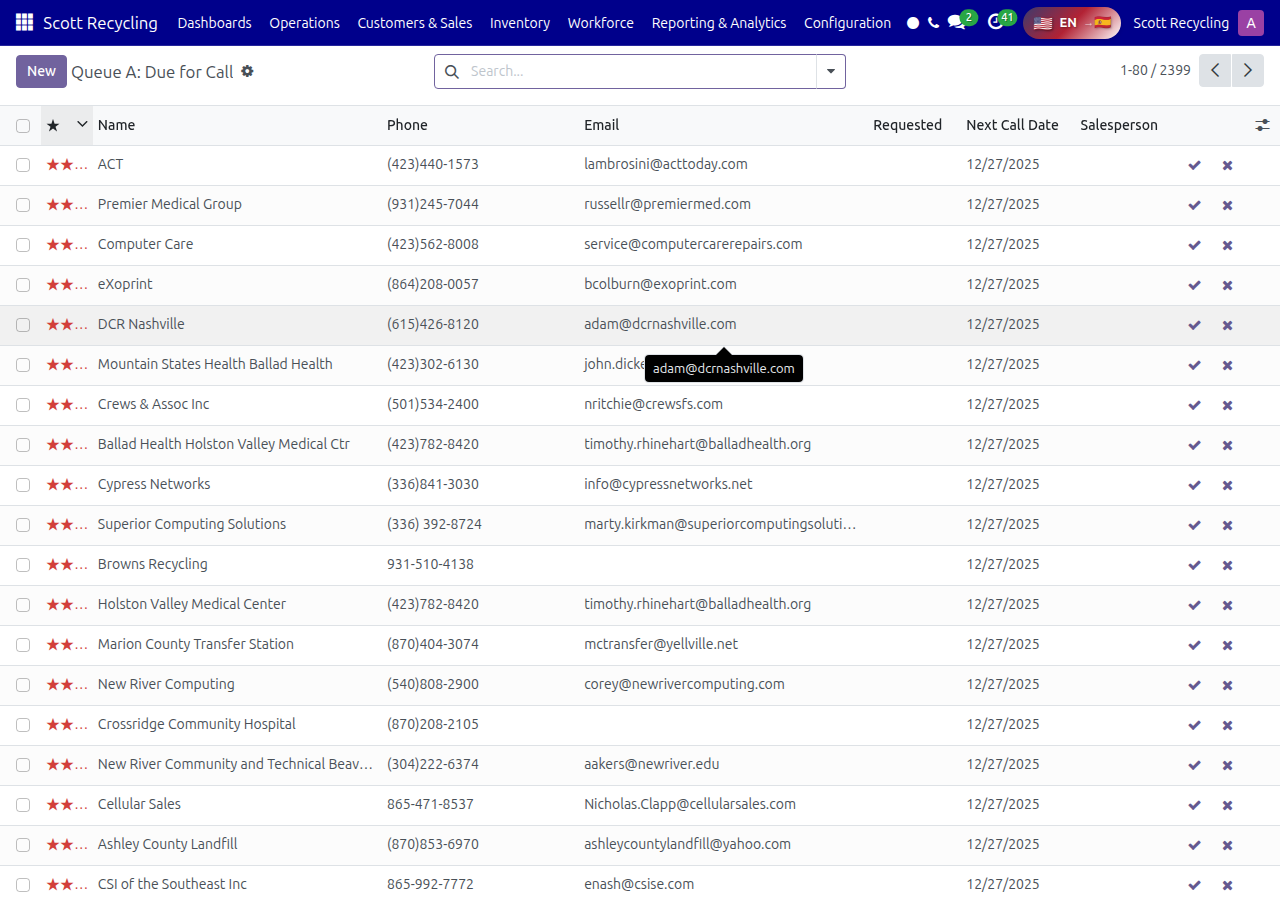
Task: Click the X icon for New River Computing
Action: point(1227,685)
